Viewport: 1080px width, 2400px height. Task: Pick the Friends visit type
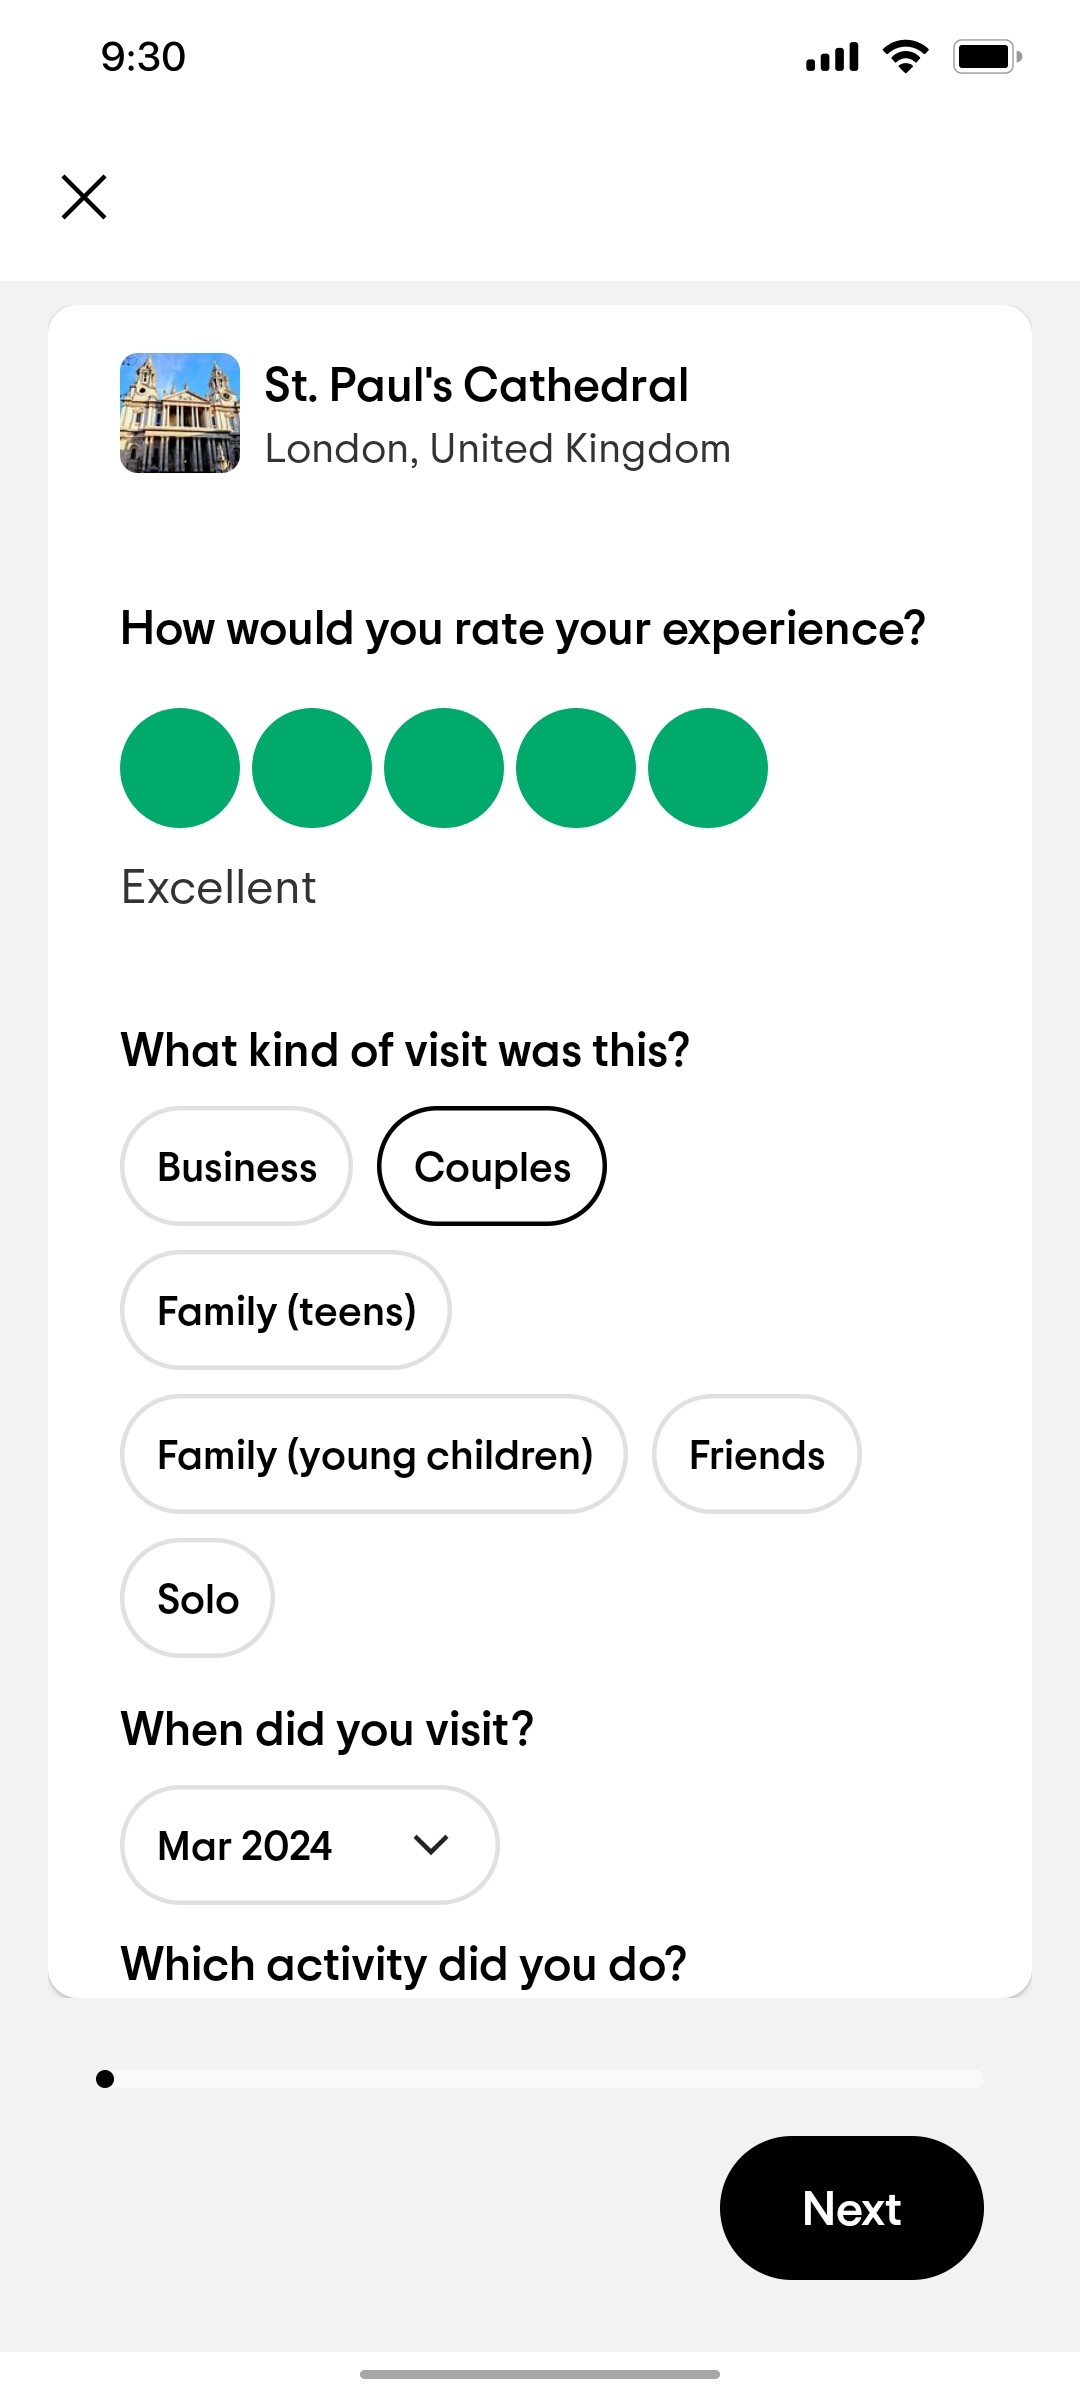[756, 1455]
